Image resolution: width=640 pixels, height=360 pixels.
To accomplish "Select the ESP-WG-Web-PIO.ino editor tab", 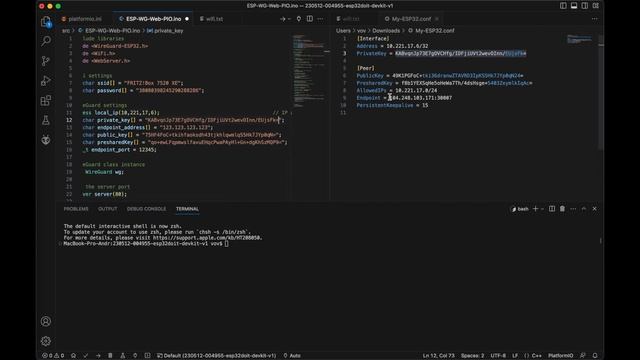I will pos(153,19).
